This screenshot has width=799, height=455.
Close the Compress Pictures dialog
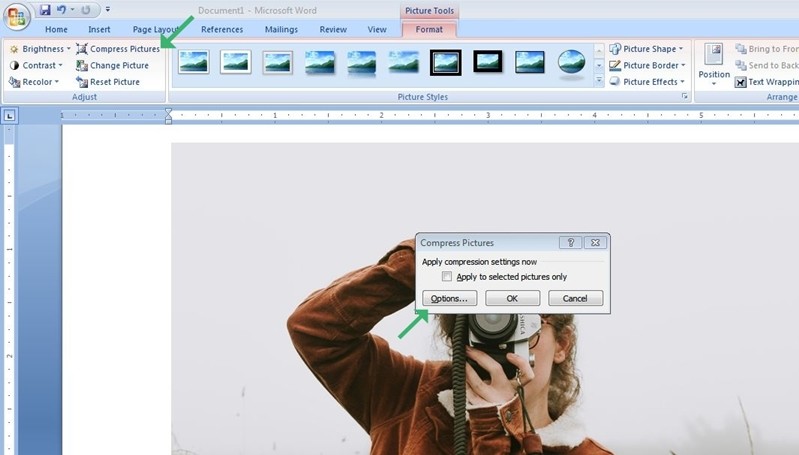pos(595,243)
